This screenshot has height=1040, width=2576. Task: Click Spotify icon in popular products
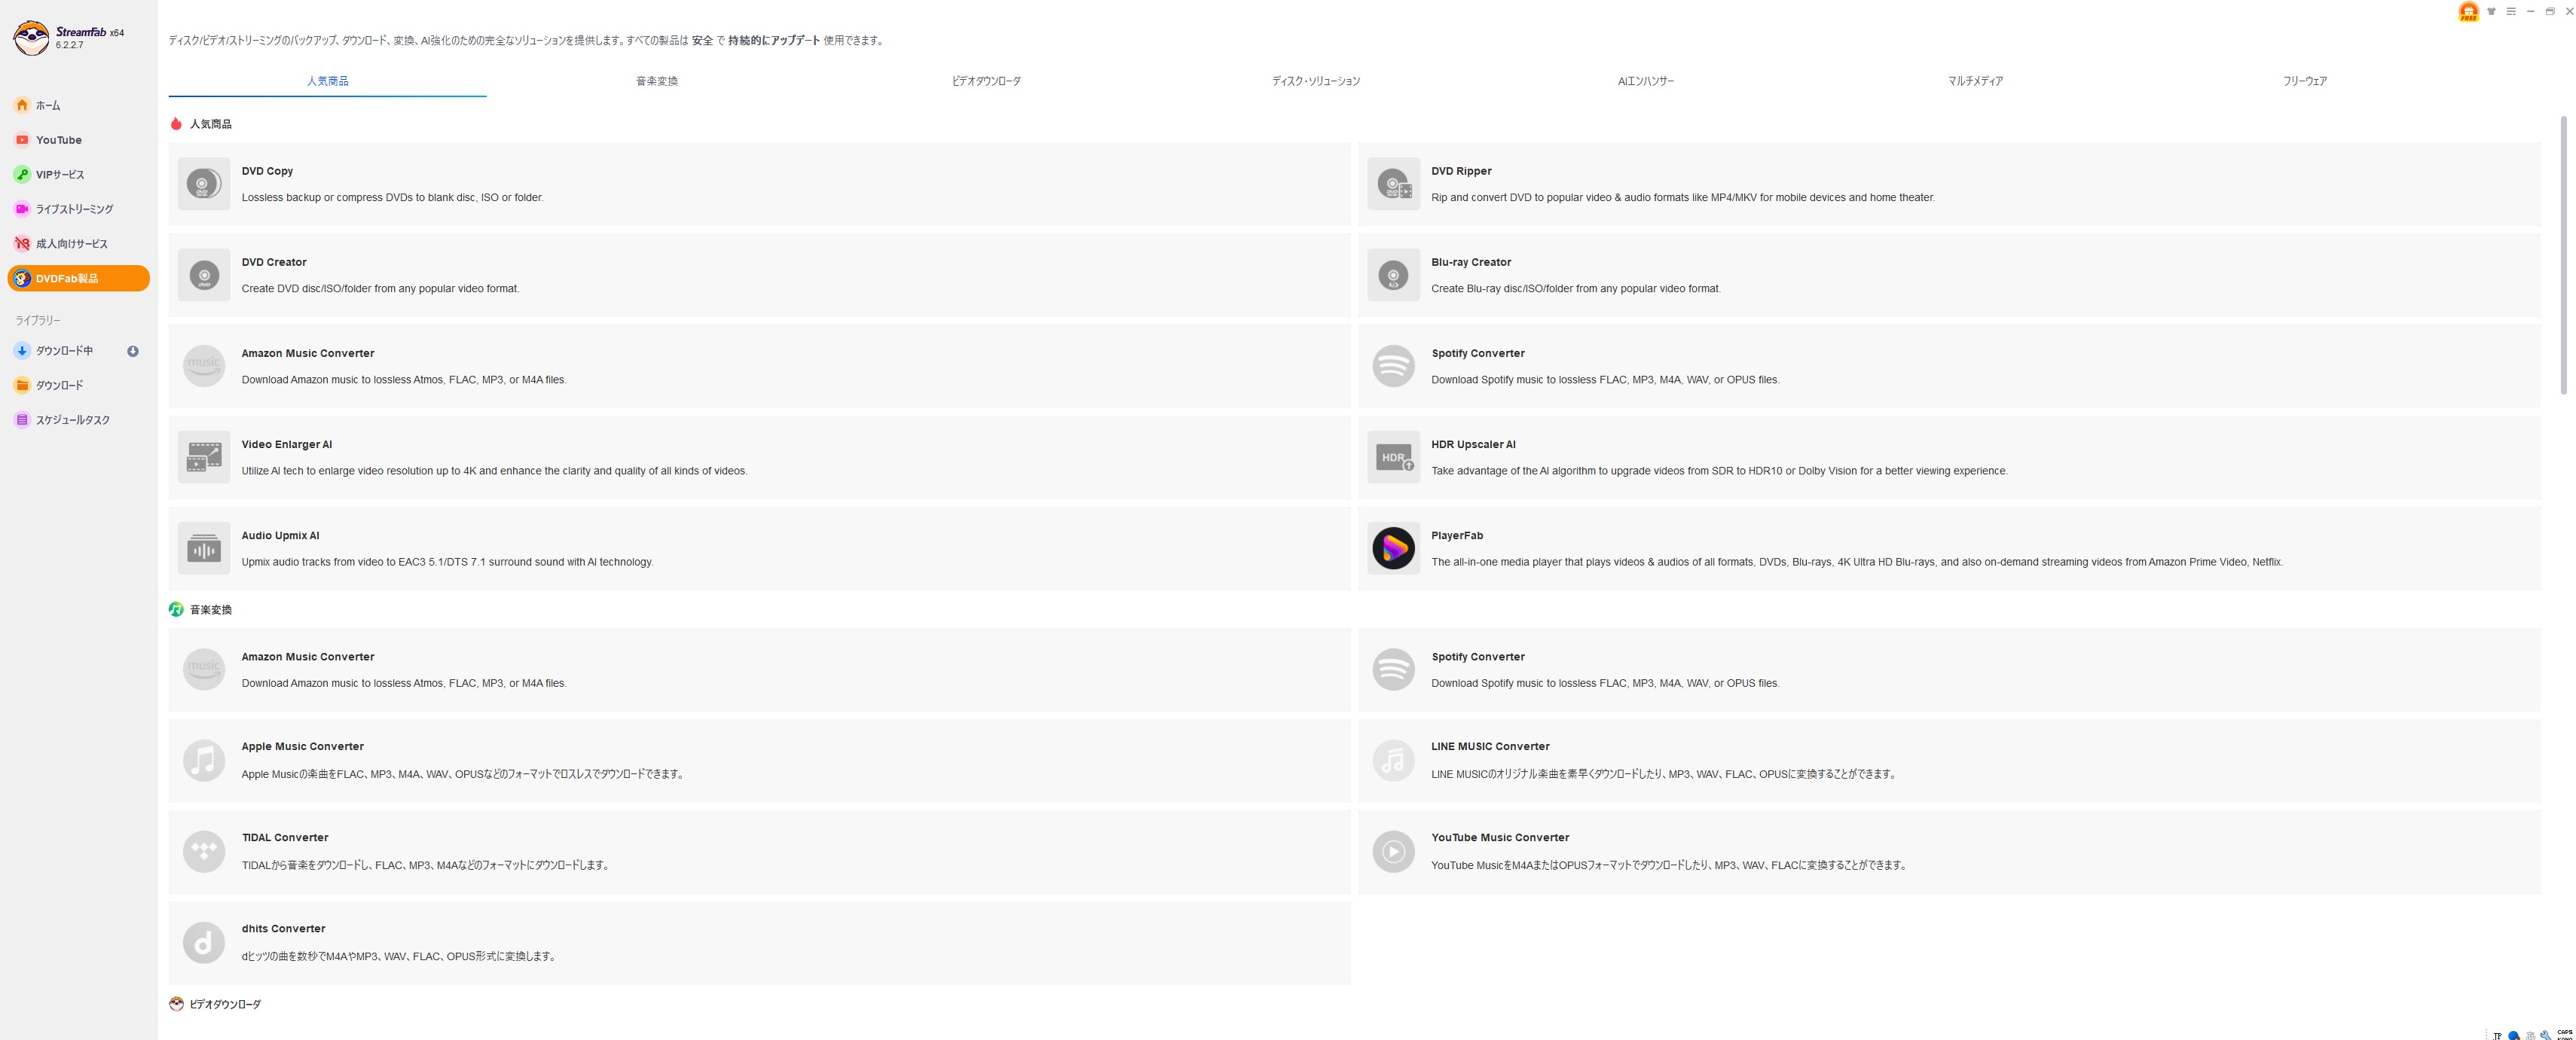[1393, 366]
